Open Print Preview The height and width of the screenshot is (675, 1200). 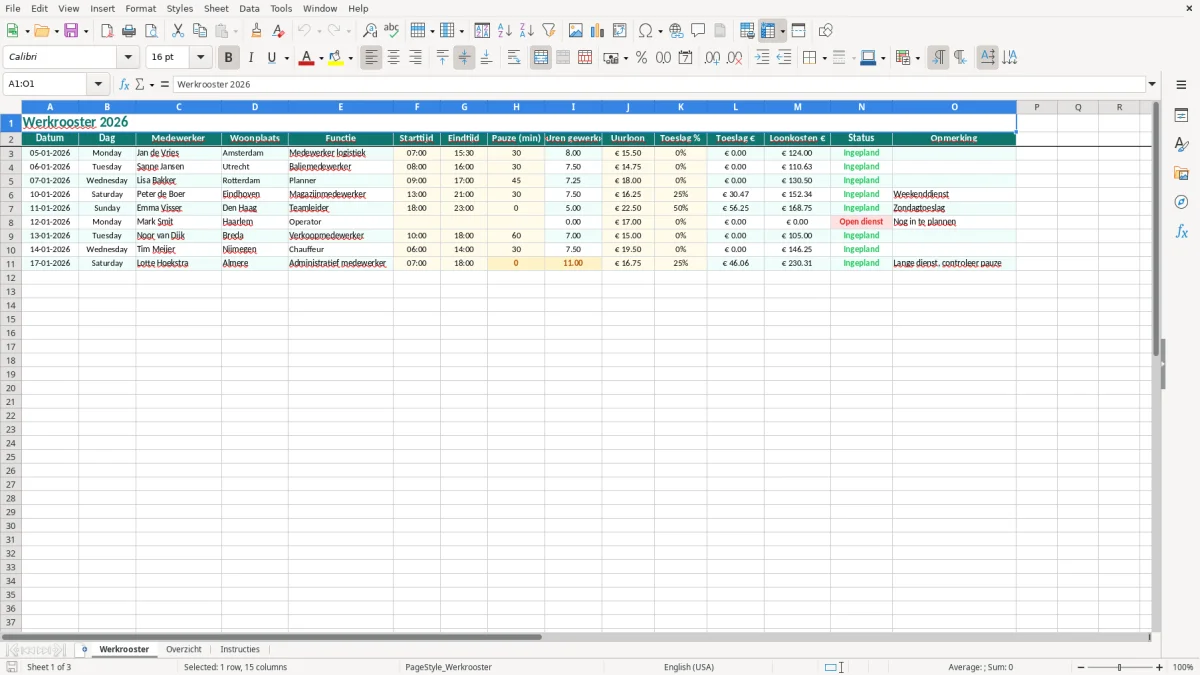click(151, 31)
